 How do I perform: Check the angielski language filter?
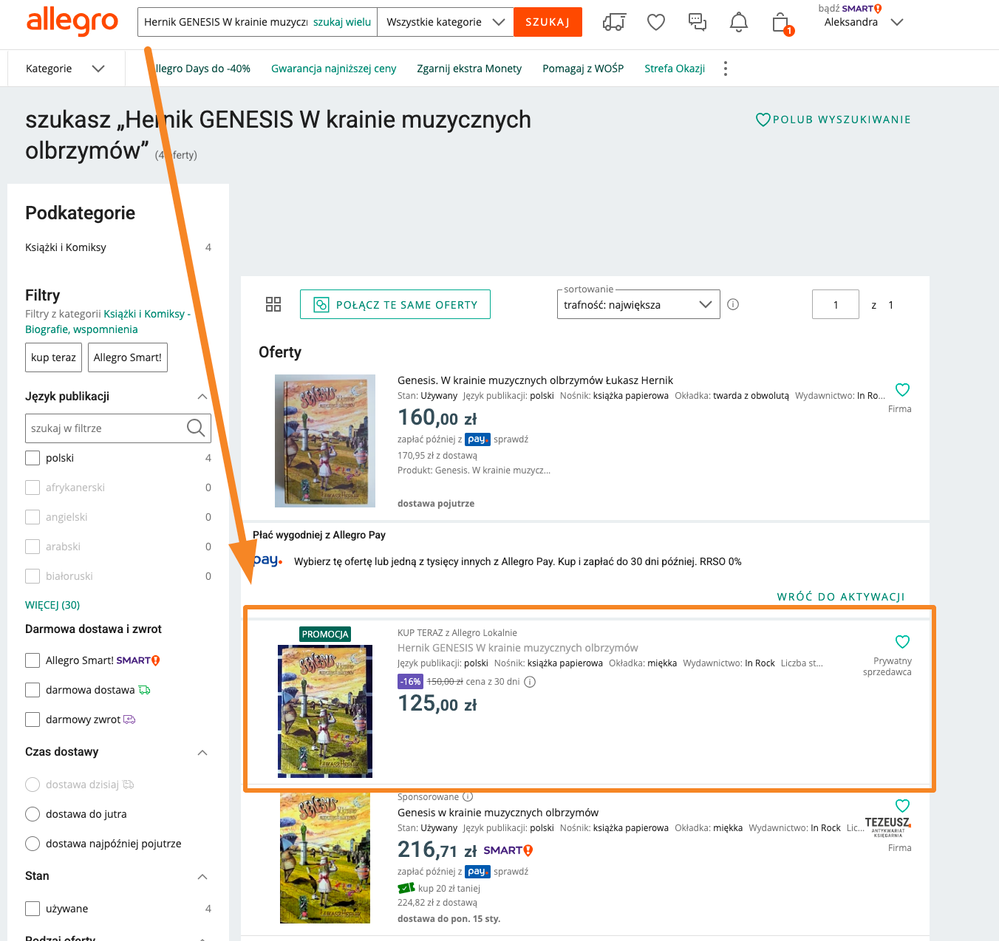click(x=32, y=517)
